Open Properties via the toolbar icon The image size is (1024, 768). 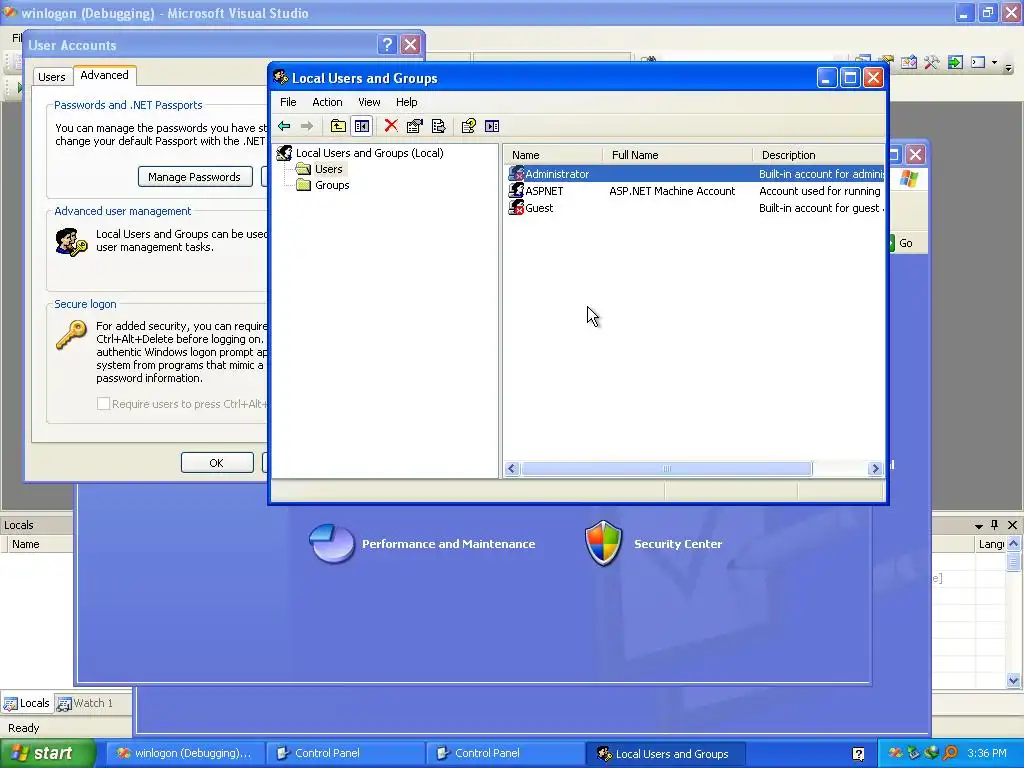pos(415,126)
